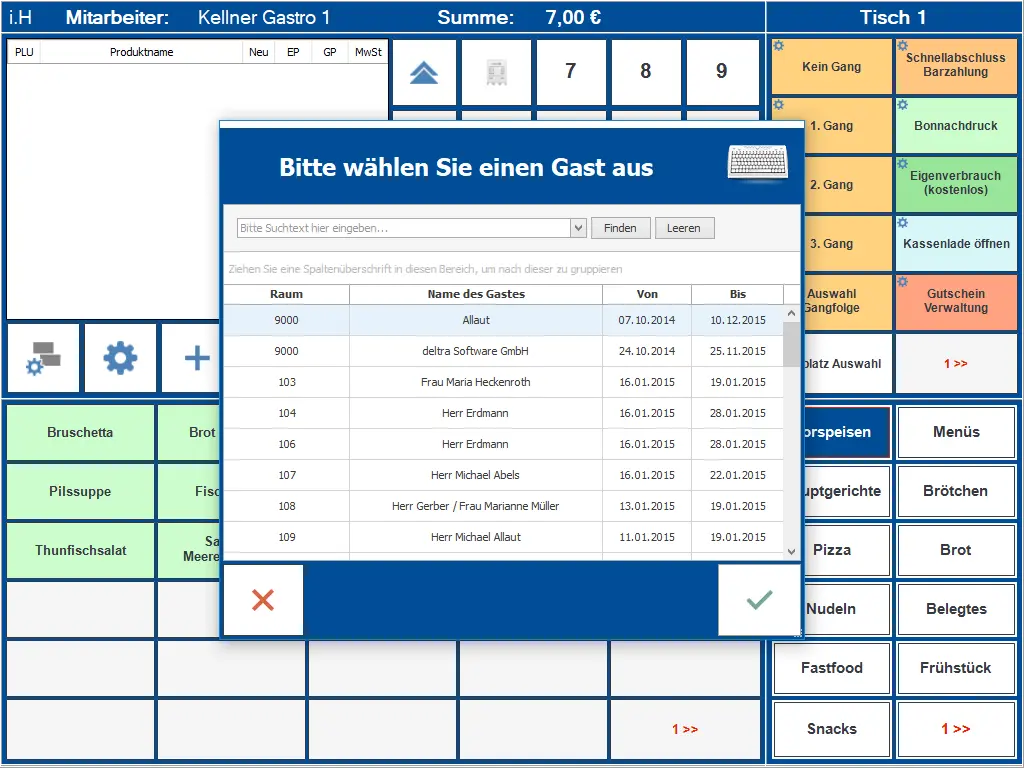The width and height of the screenshot is (1024, 768).
Task: Click the double up-arrow icon above the numpad
Action: click(x=424, y=71)
